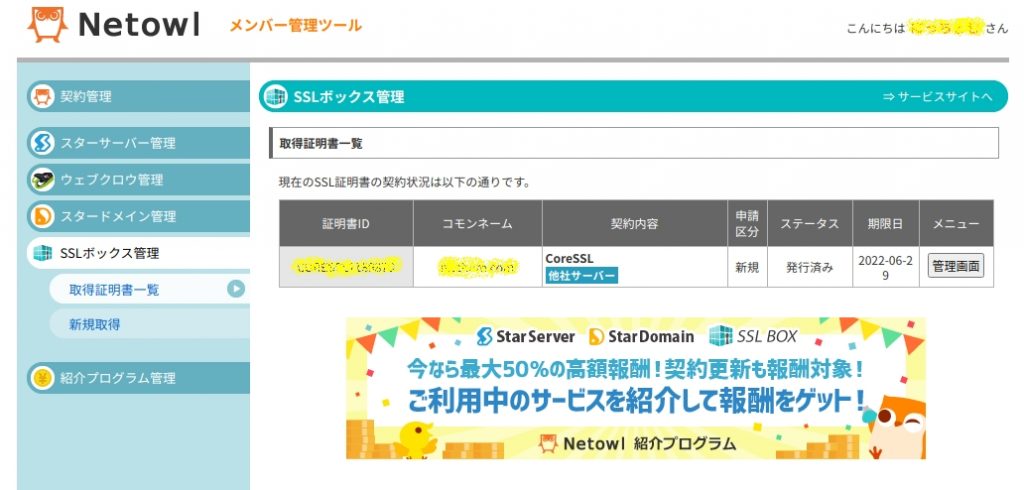The height and width of the screenshot is (490, 1024).
Task: Open ウェブクロウ管理 menu
Action: pyautogui.click(x=138, y=180)
